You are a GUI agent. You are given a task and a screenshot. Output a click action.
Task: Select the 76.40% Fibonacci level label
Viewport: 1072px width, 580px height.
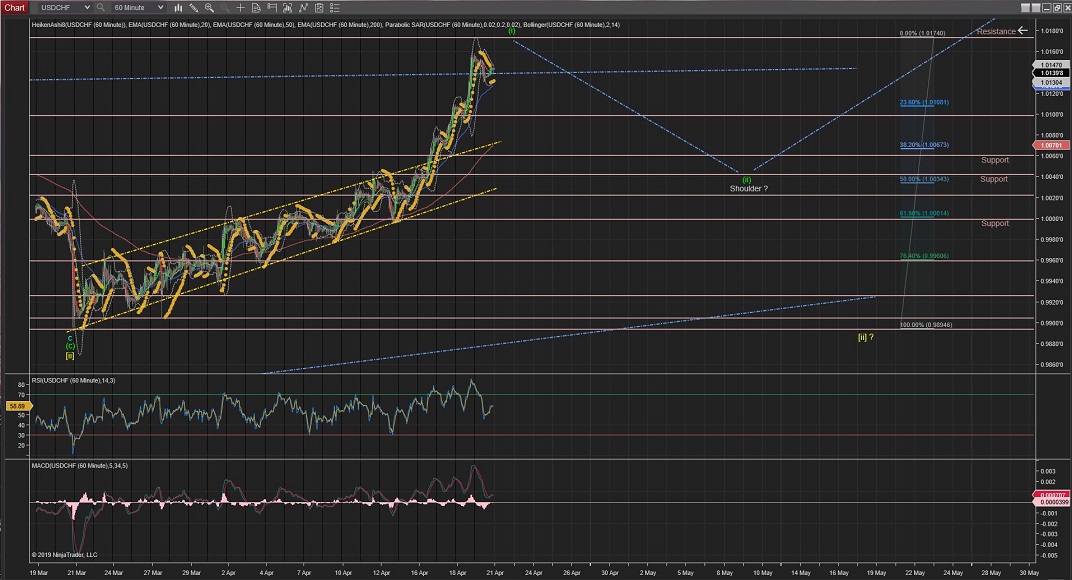[924, 256]
